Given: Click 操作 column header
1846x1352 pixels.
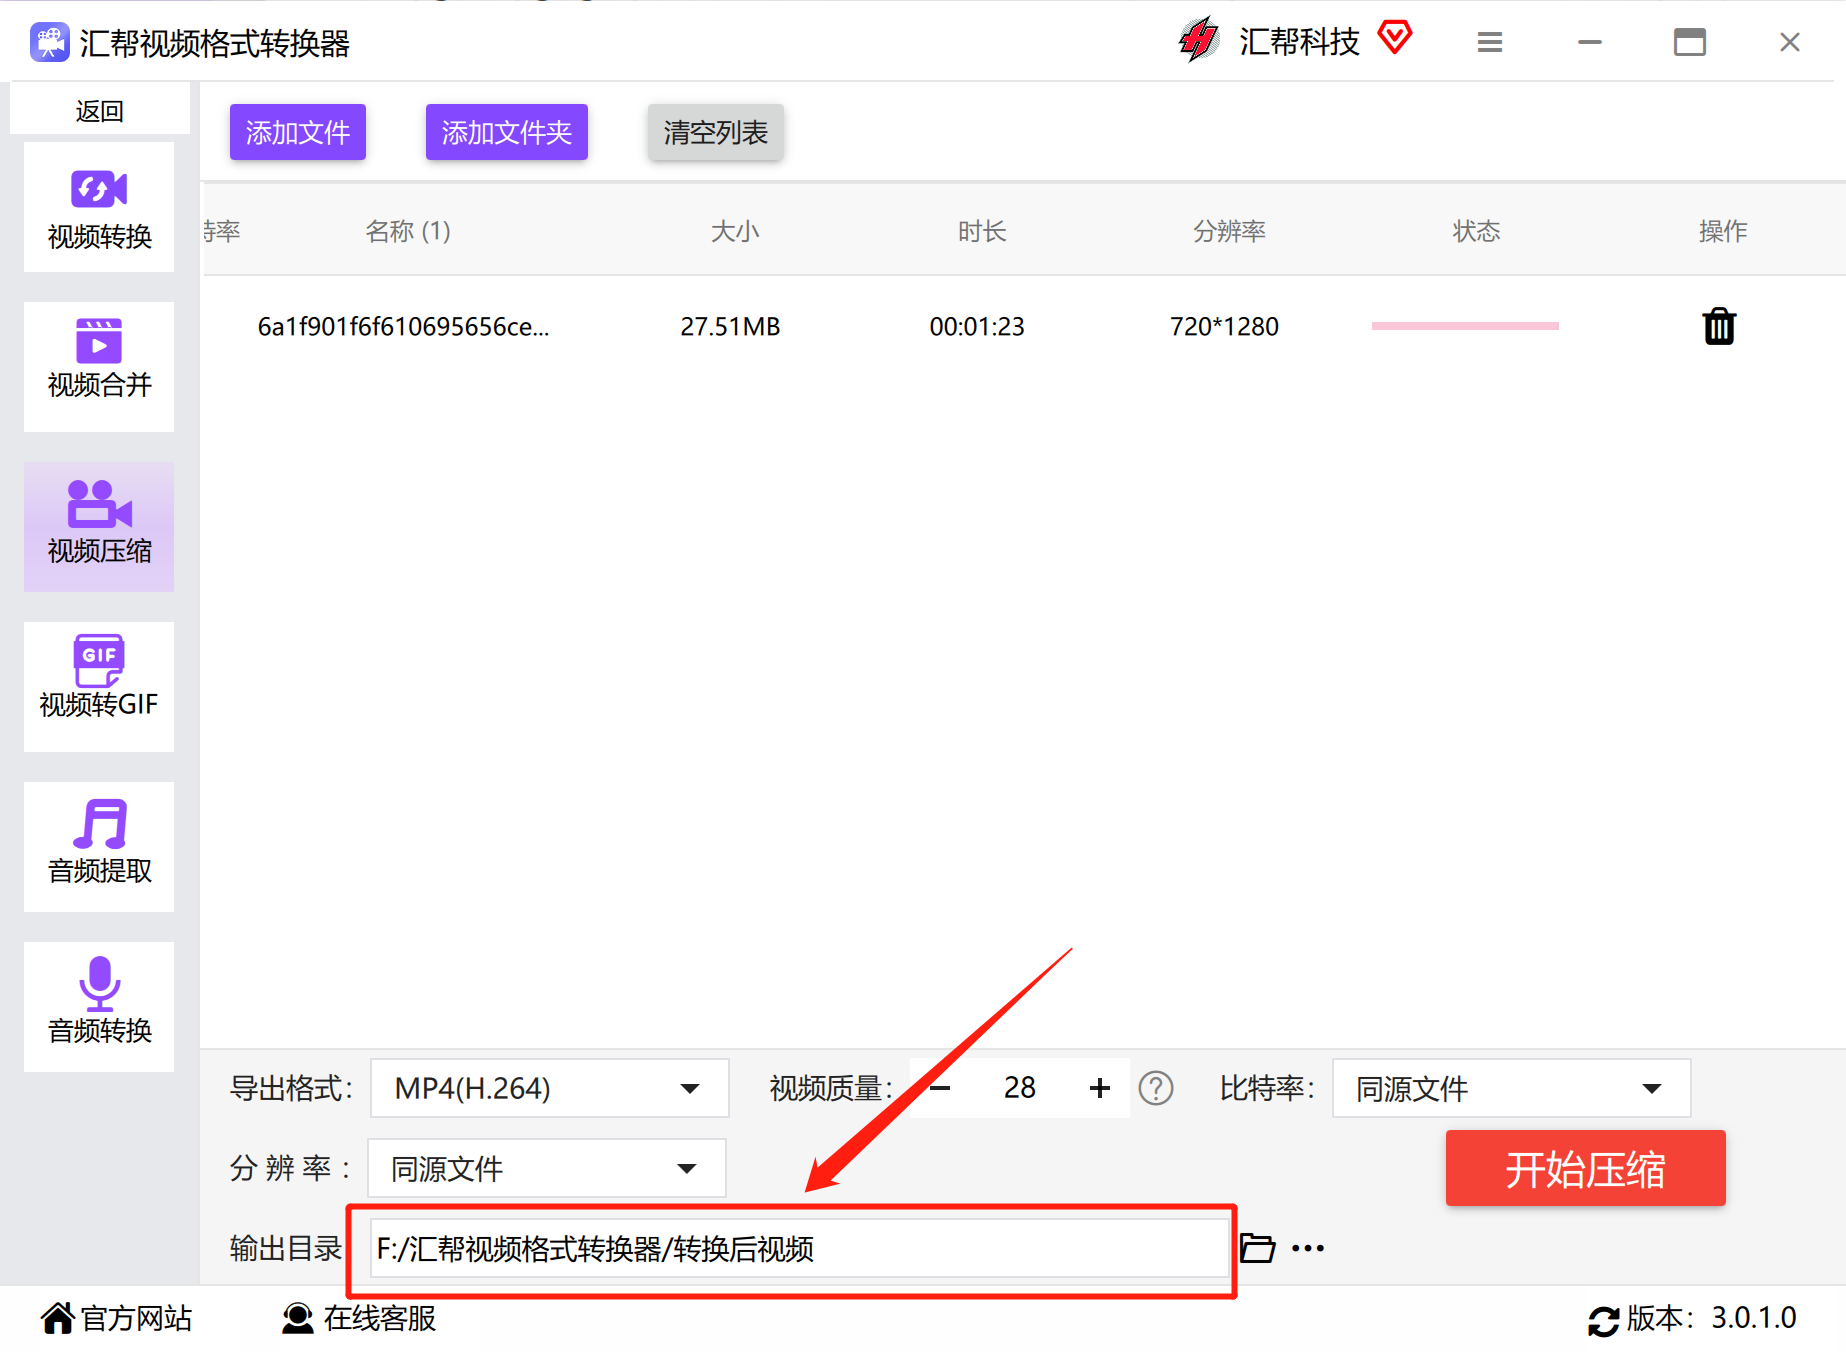Looking at the screenshot, I should pyautogui.click(x=1723, y=232).
